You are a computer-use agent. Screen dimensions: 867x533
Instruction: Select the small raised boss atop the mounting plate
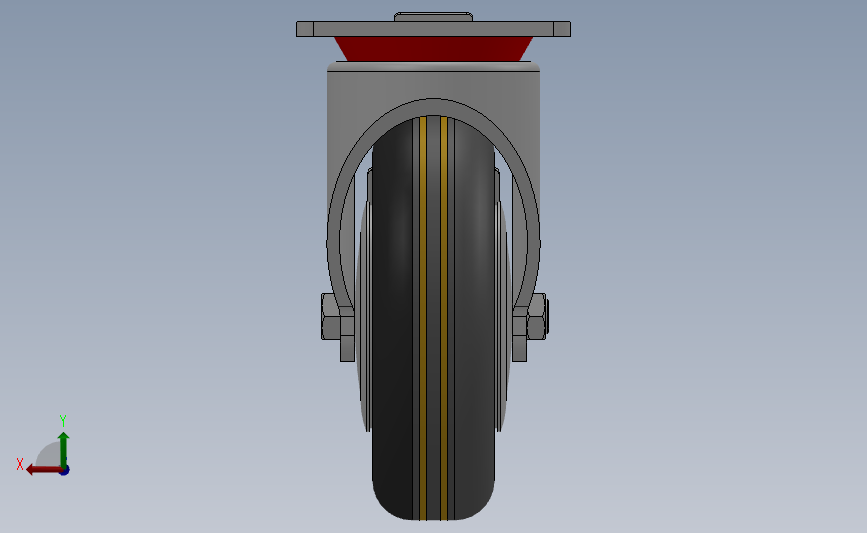click(434, 17)
